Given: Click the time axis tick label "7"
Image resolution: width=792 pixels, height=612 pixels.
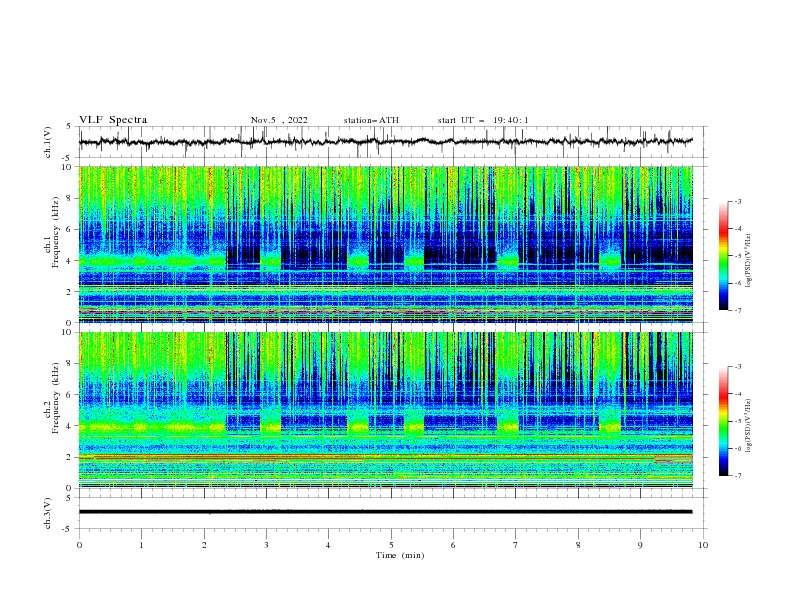Looking at the screenshot, I should click(x=516, y=545).
